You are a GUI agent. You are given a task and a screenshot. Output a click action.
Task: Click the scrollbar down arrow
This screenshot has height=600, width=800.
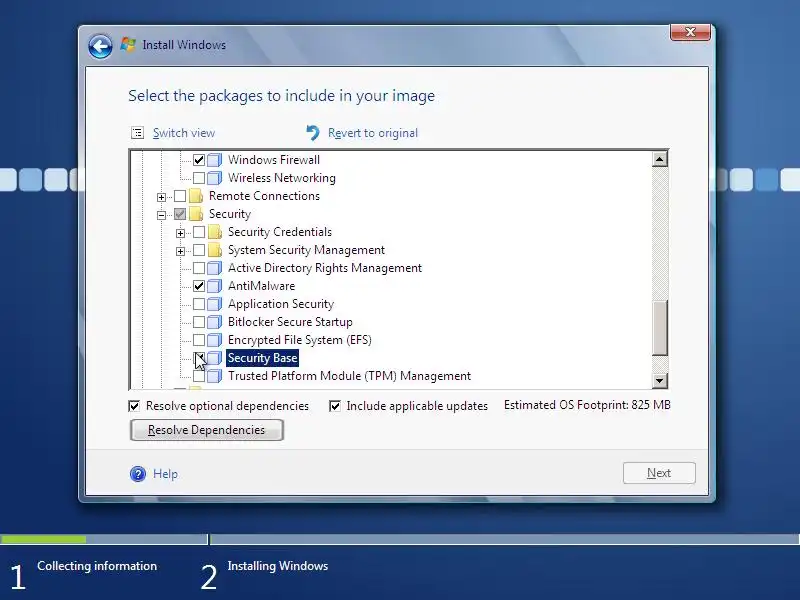coord(660,380)
